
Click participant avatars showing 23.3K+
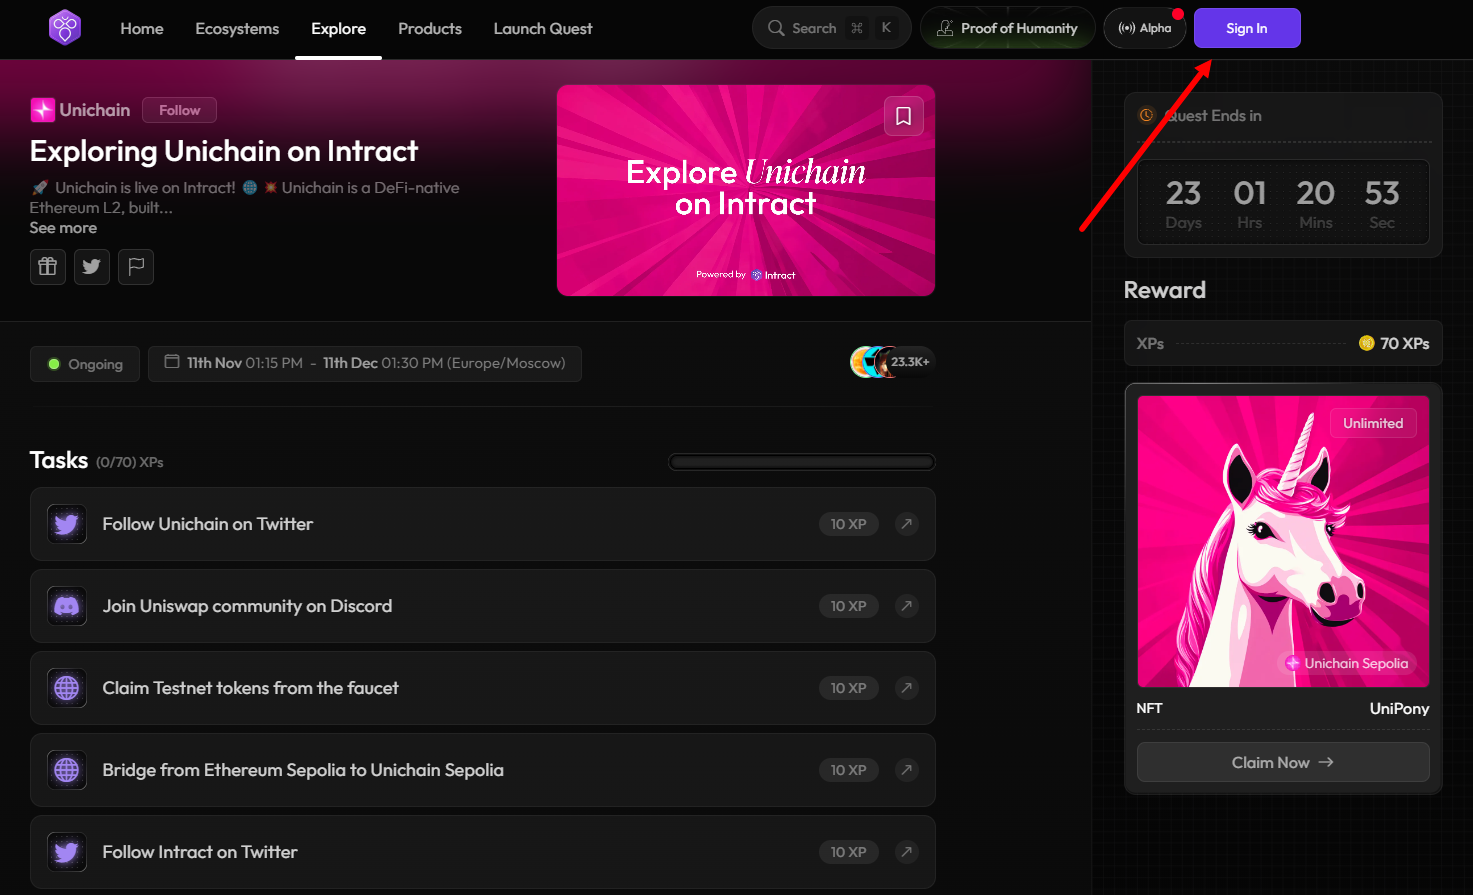pos(889,362)
